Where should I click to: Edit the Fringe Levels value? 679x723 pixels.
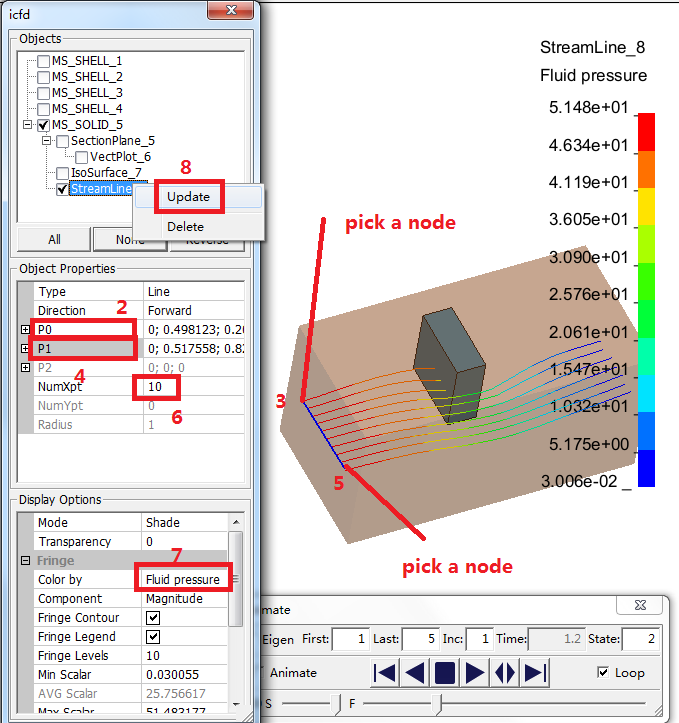click(x=184, y=656)
